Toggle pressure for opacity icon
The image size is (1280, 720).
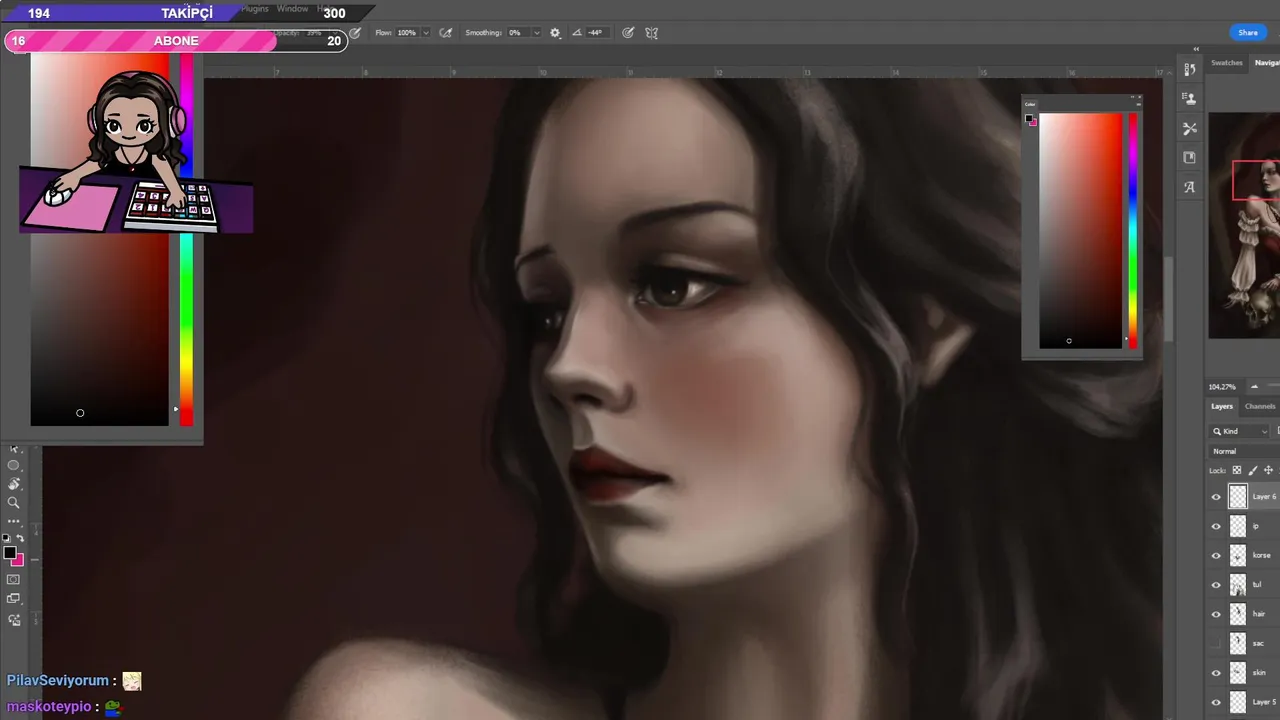(x=355, y=33)
